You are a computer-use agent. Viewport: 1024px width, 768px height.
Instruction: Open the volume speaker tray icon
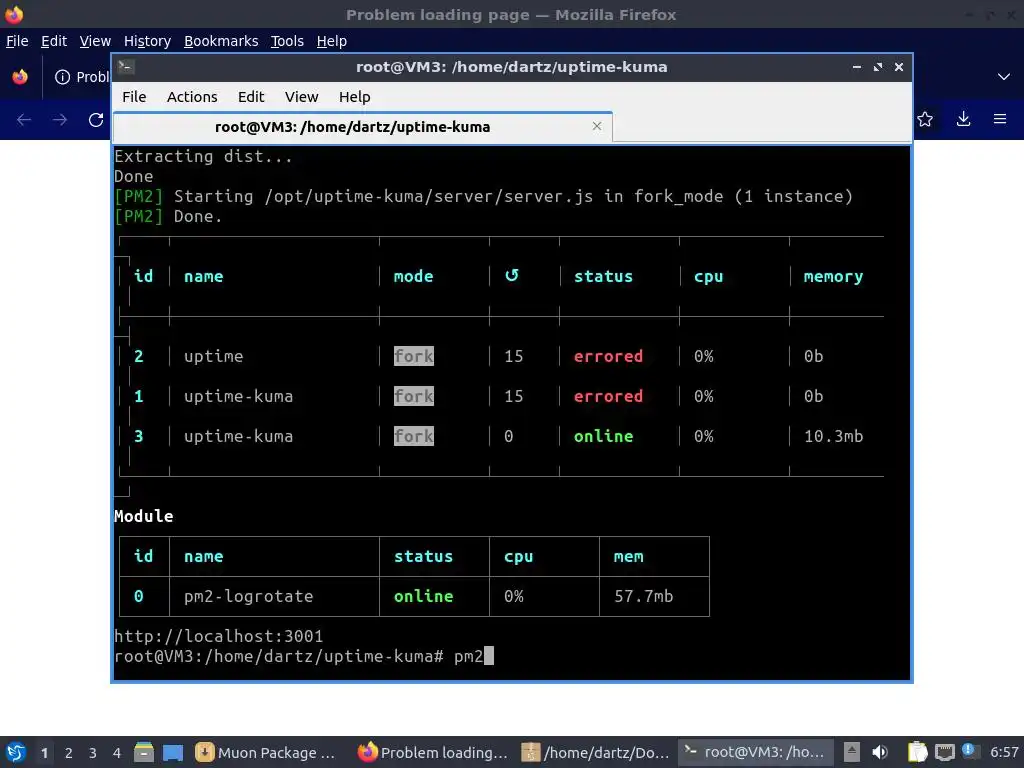[x=880, y=752]
